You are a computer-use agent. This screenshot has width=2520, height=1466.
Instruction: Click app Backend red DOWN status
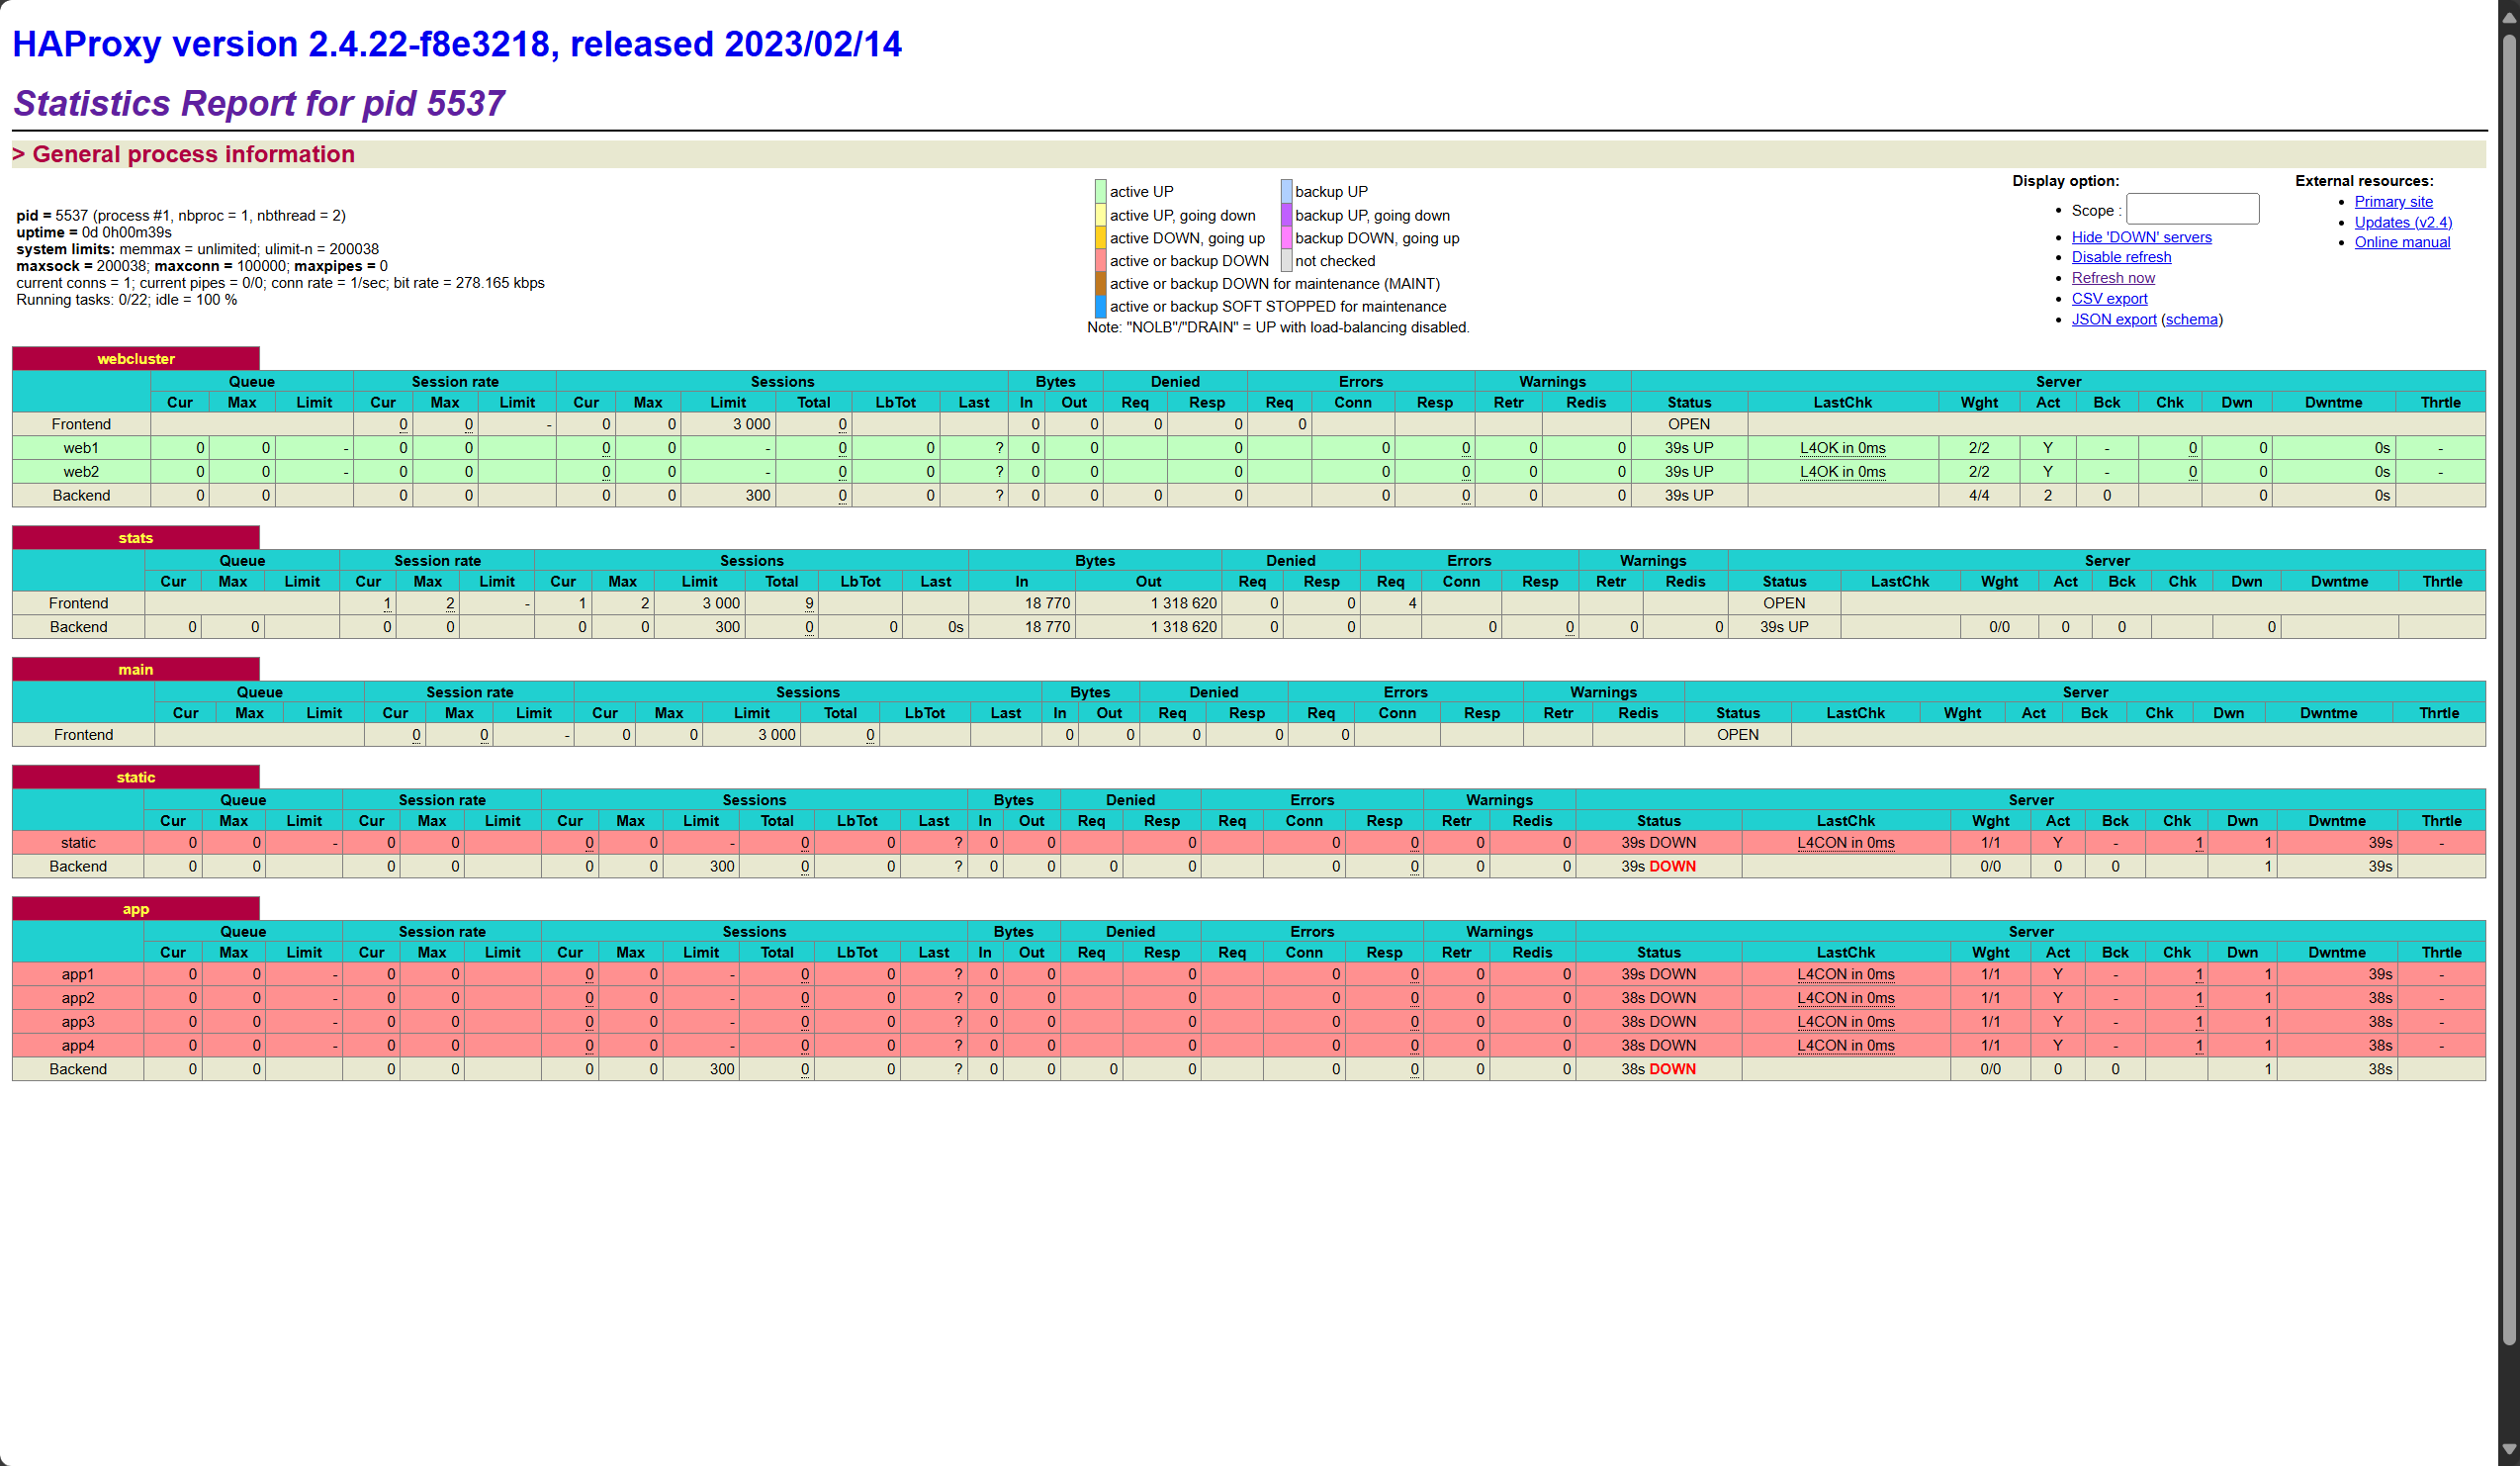1672,1069
